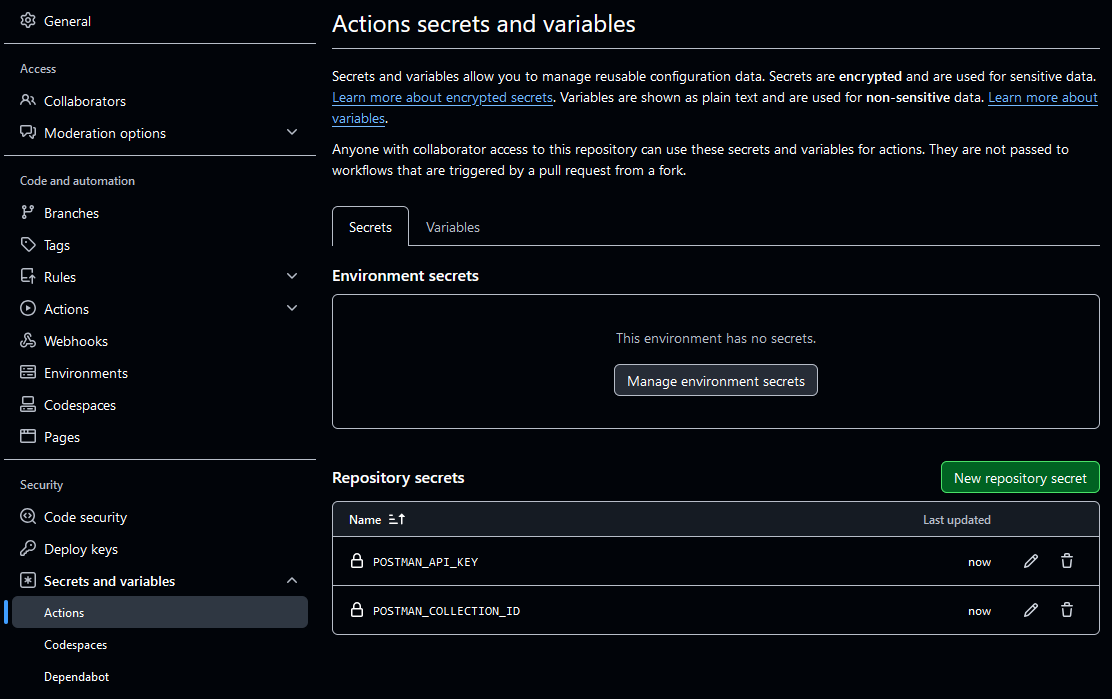The image size is (1112, 699).
Task: Expand the Rules section
Action: pyautogui.click(x=291, y=275)
